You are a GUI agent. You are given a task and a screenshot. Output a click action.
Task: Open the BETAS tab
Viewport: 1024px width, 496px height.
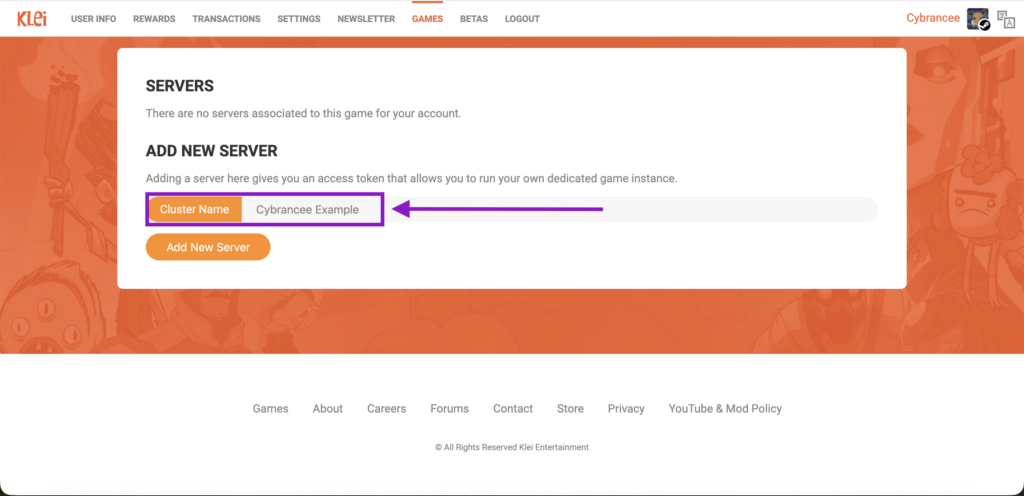[x=473, y=19]
